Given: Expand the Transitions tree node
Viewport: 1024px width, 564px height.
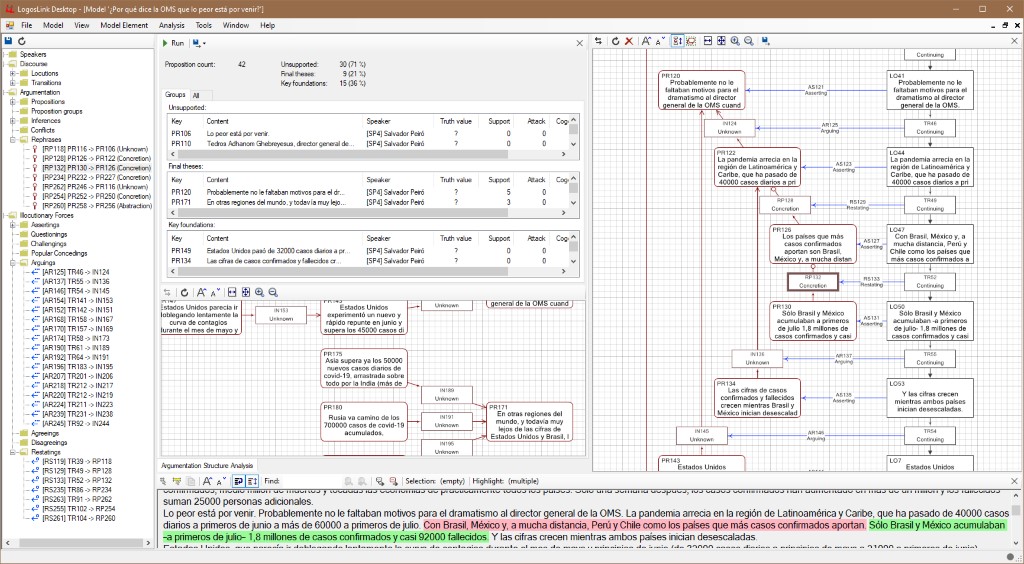Looking at the screenshot, I should click(12, 83).
